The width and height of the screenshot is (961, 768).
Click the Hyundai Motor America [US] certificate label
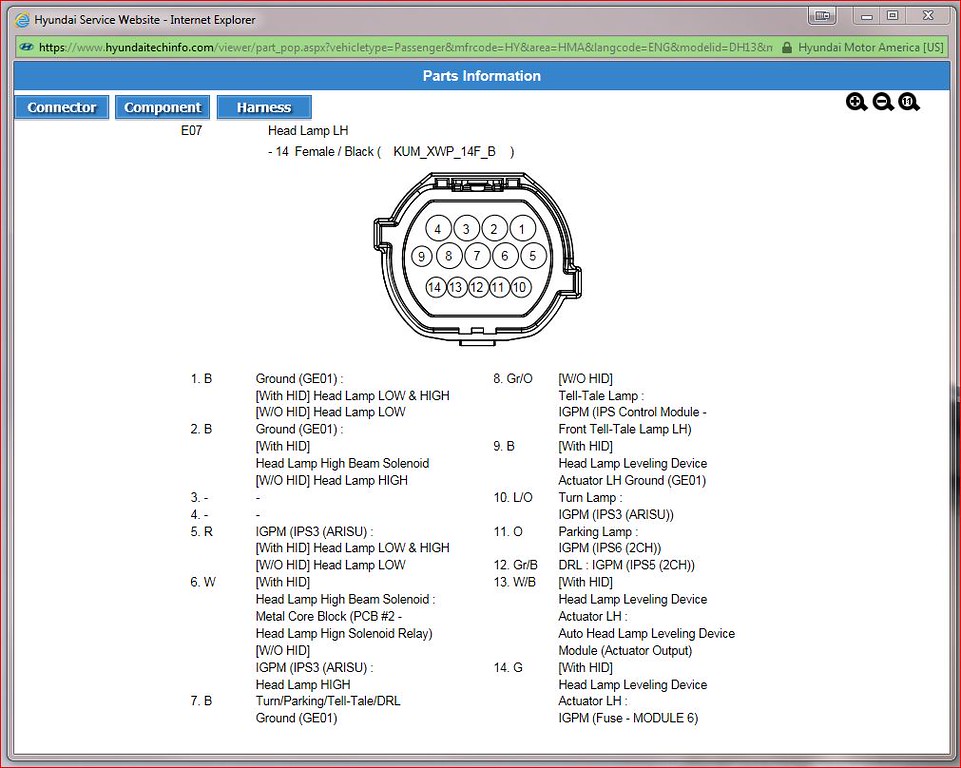(870, 47)
